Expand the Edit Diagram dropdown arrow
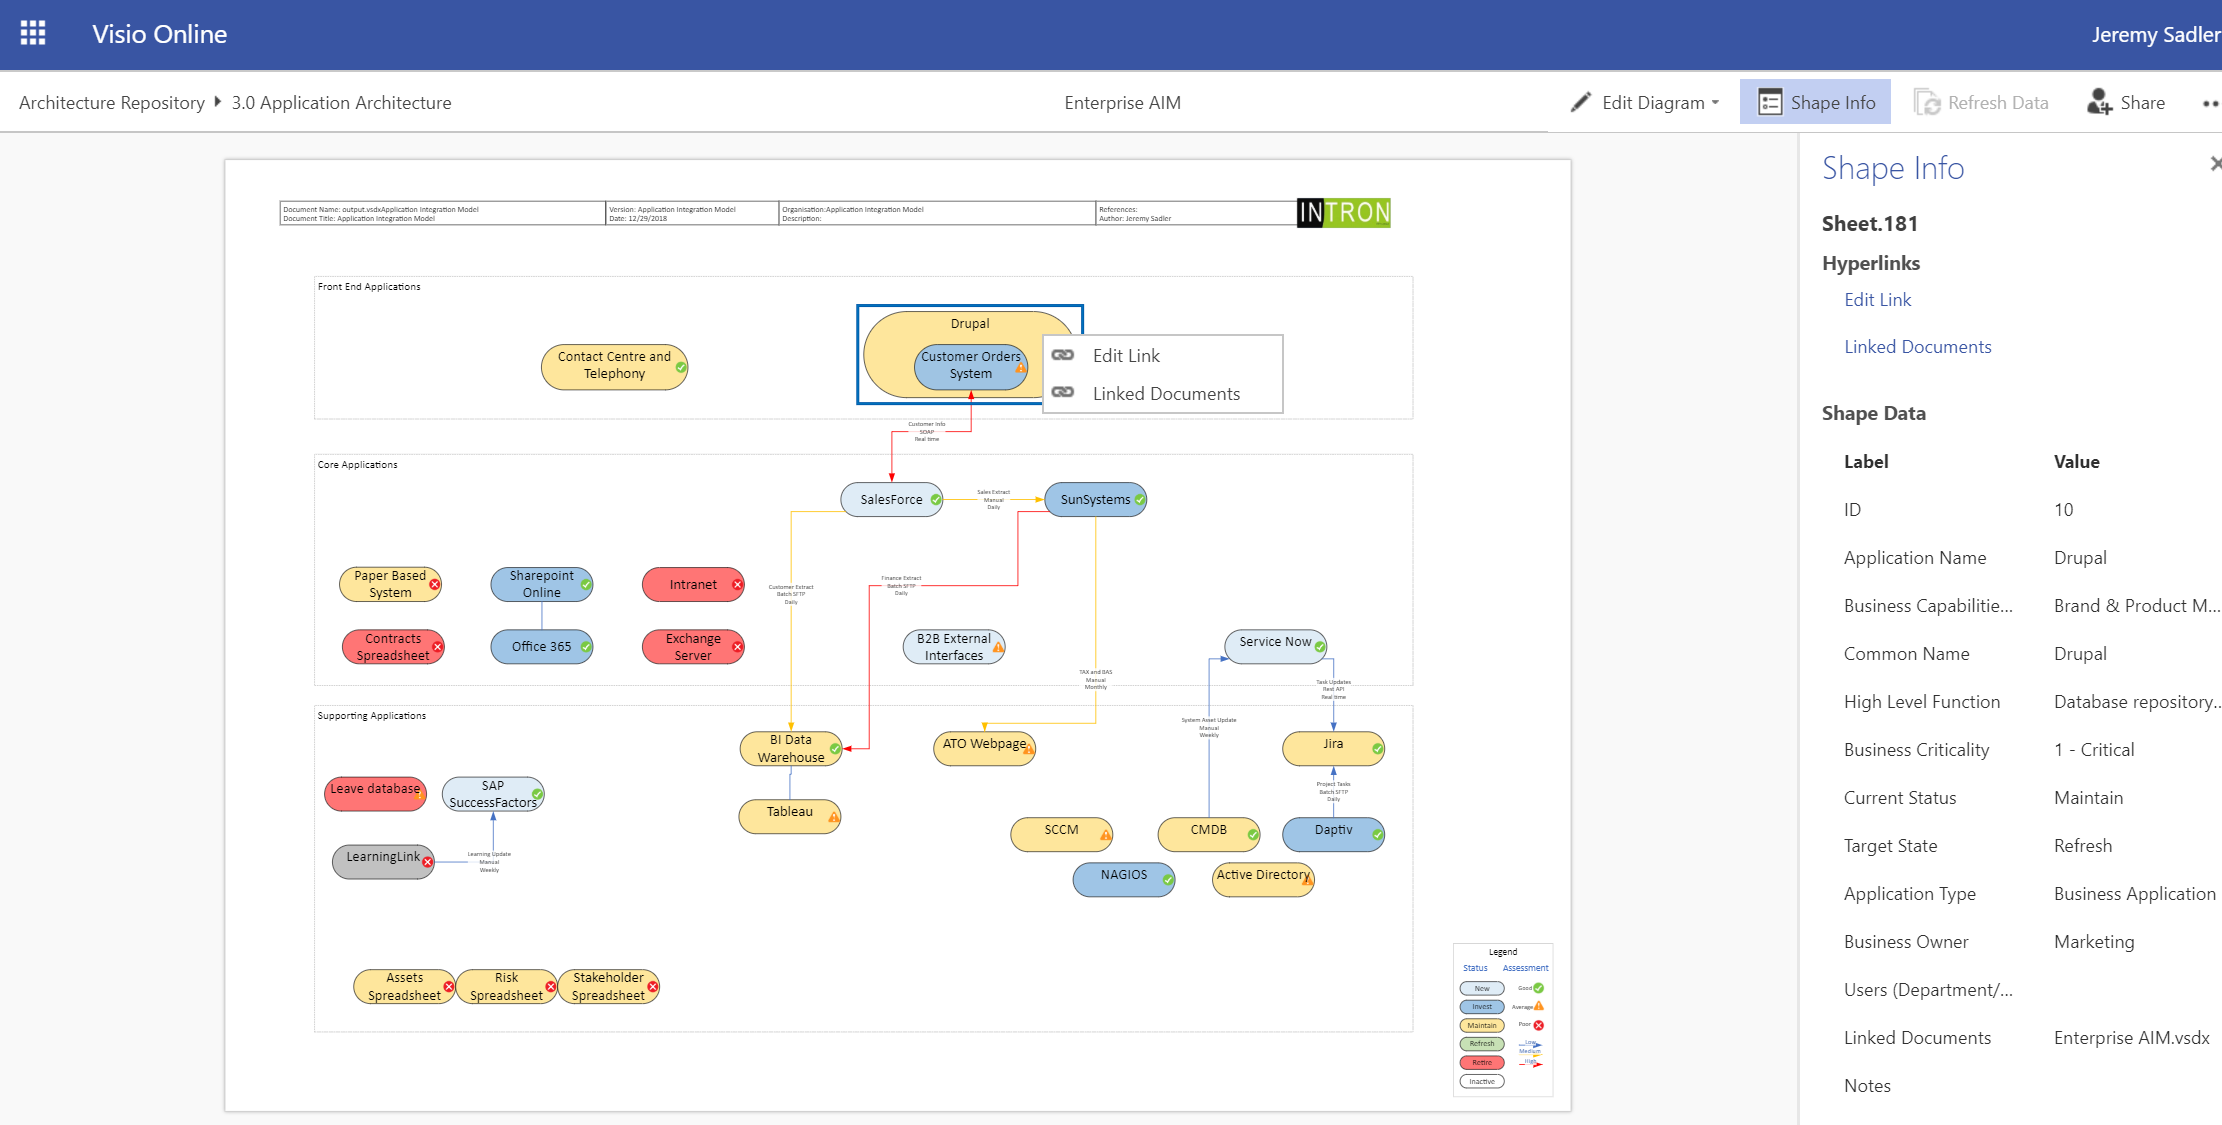Viewport: 2222px width, 1125px height. (x=1715, y=103)
